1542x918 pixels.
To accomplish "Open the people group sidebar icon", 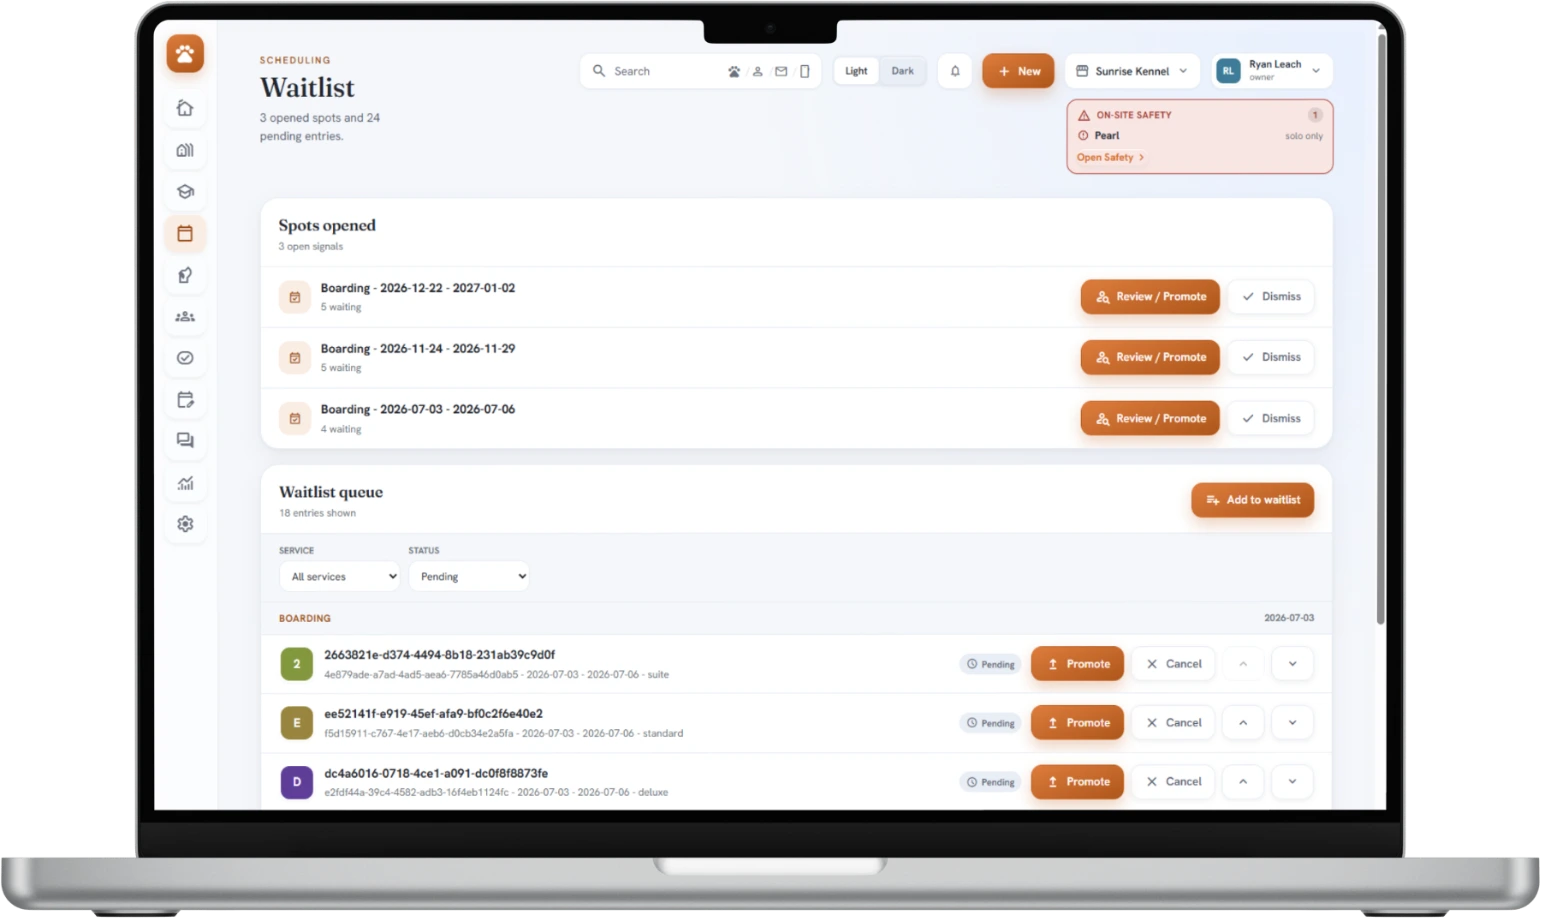I will click(185, 316).
